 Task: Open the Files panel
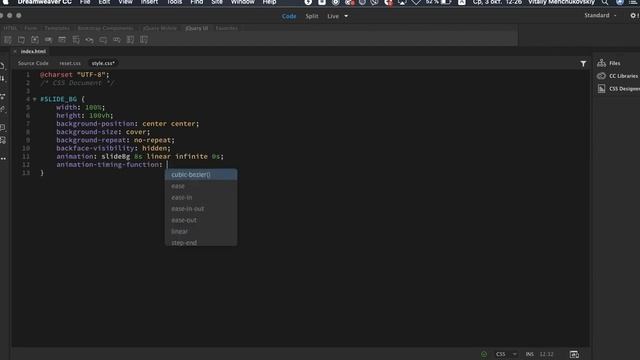click(x=609, y=63)
